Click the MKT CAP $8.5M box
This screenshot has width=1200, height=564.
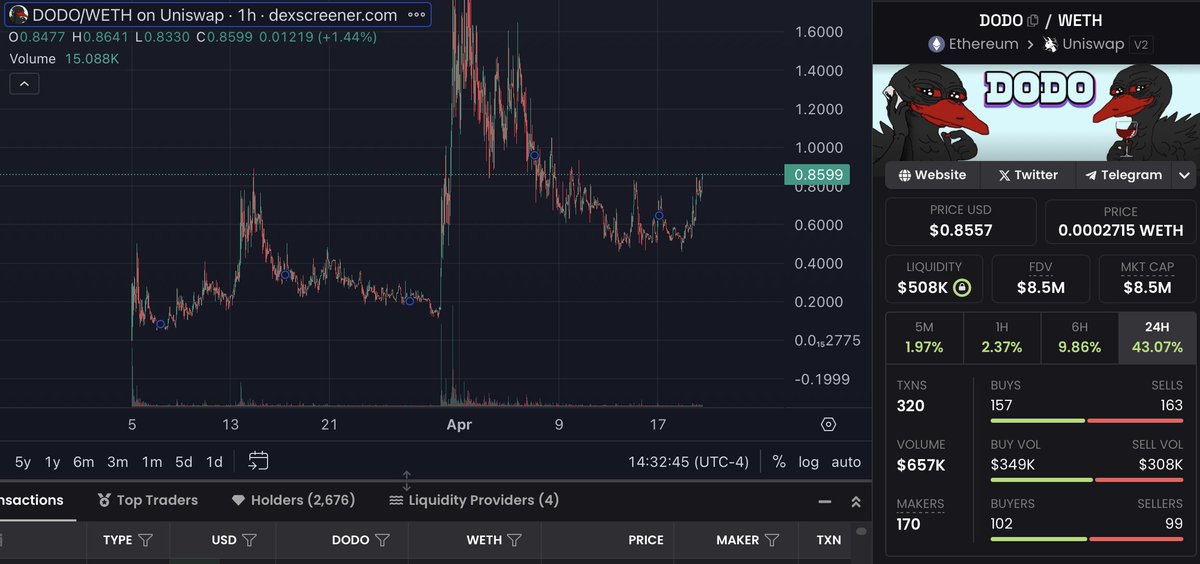pyautogui.click(x=1147, y=278)
